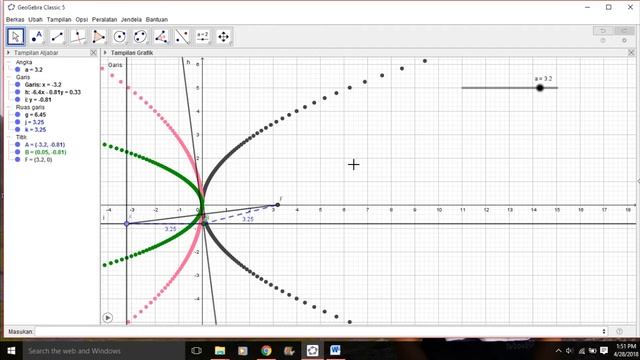
Task: Select the Move arrow tool
Action: tap(16, 37)
